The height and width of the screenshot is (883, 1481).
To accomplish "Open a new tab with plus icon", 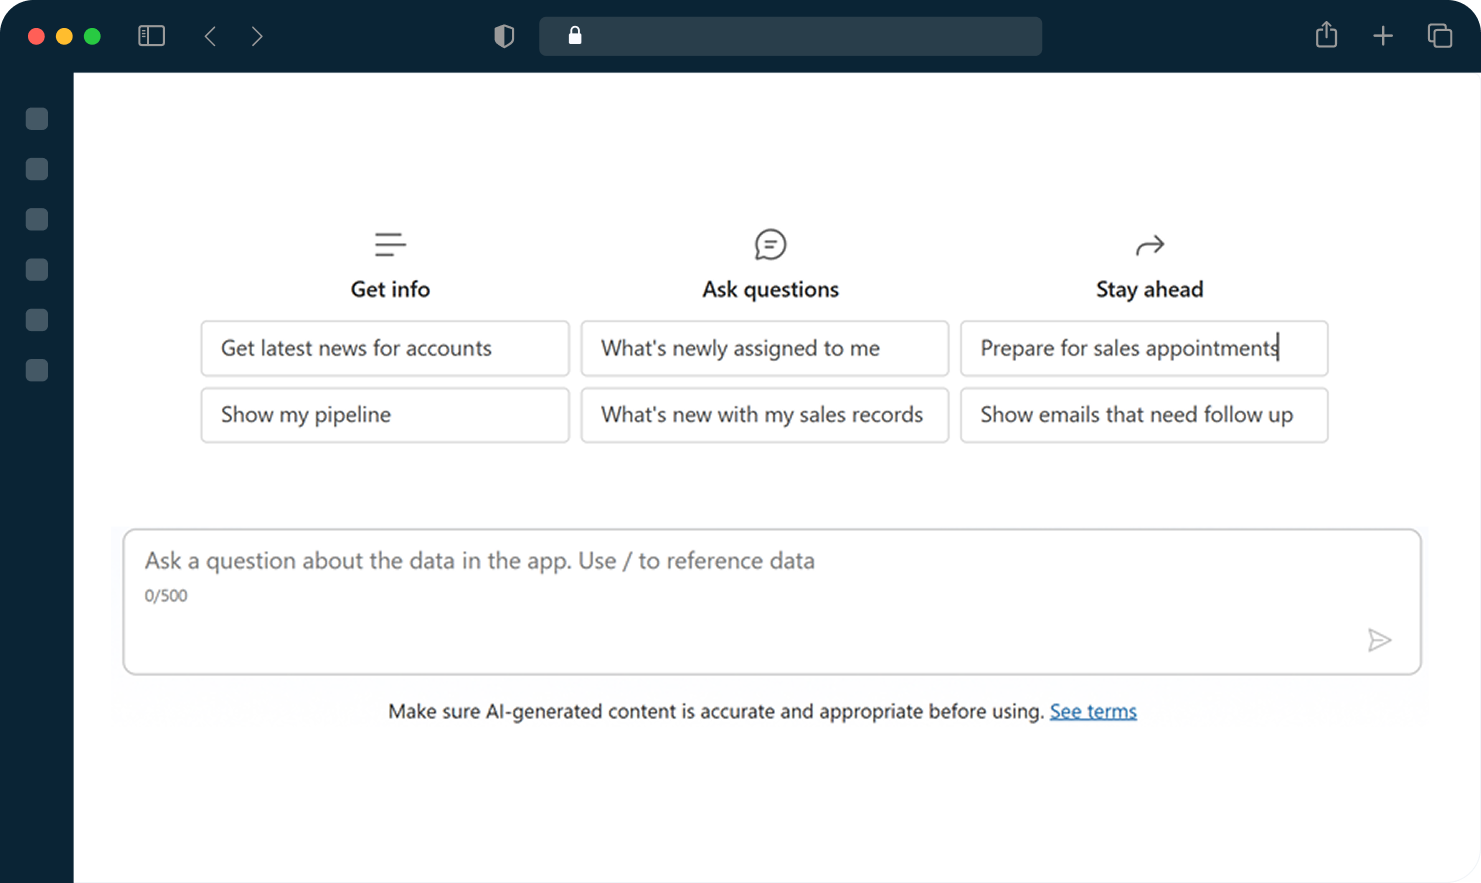I will tap(1383, 36).
